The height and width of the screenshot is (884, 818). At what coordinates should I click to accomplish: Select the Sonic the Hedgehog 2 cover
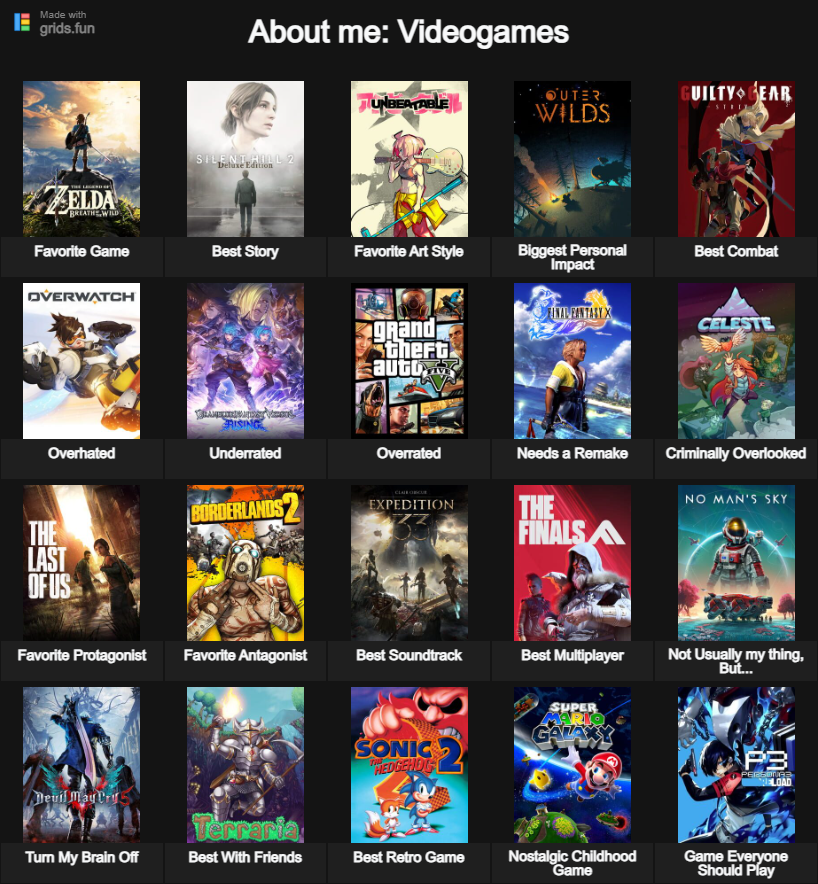(409, 764)
